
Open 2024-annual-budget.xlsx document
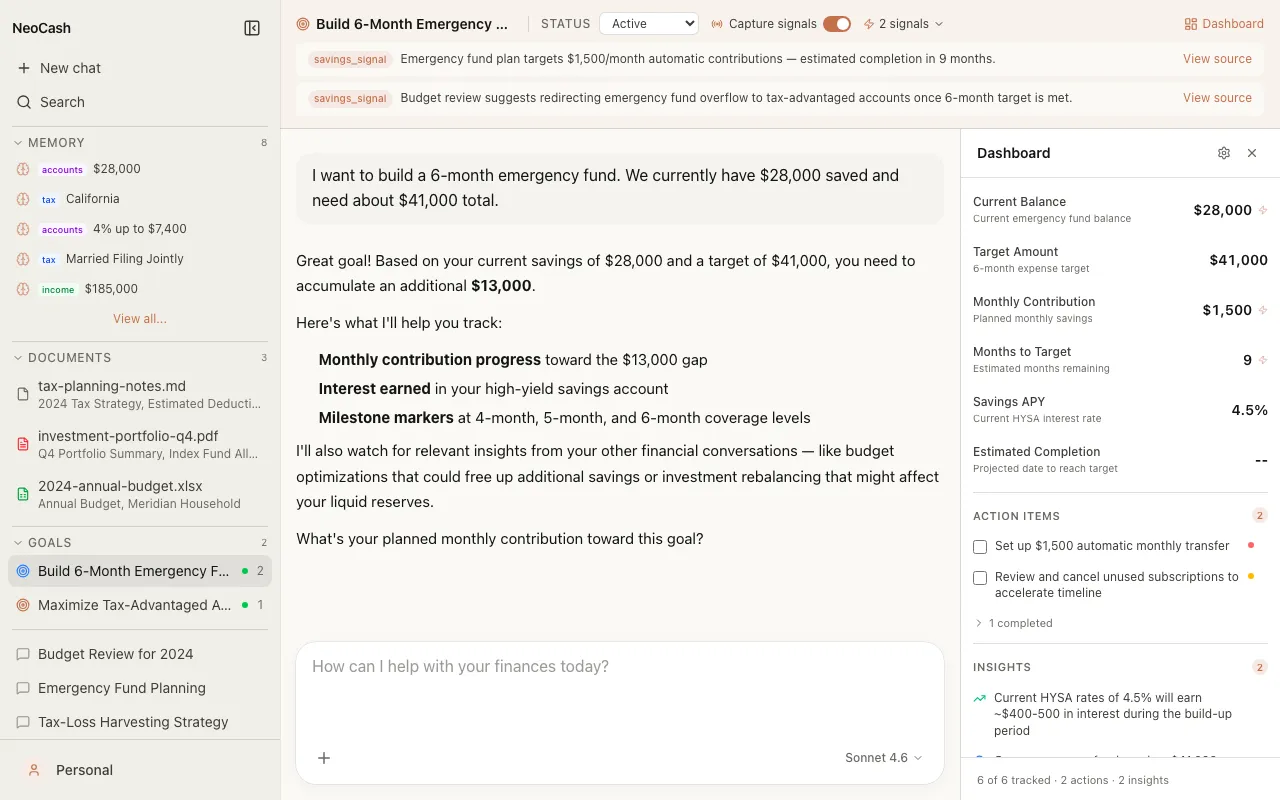140,494
